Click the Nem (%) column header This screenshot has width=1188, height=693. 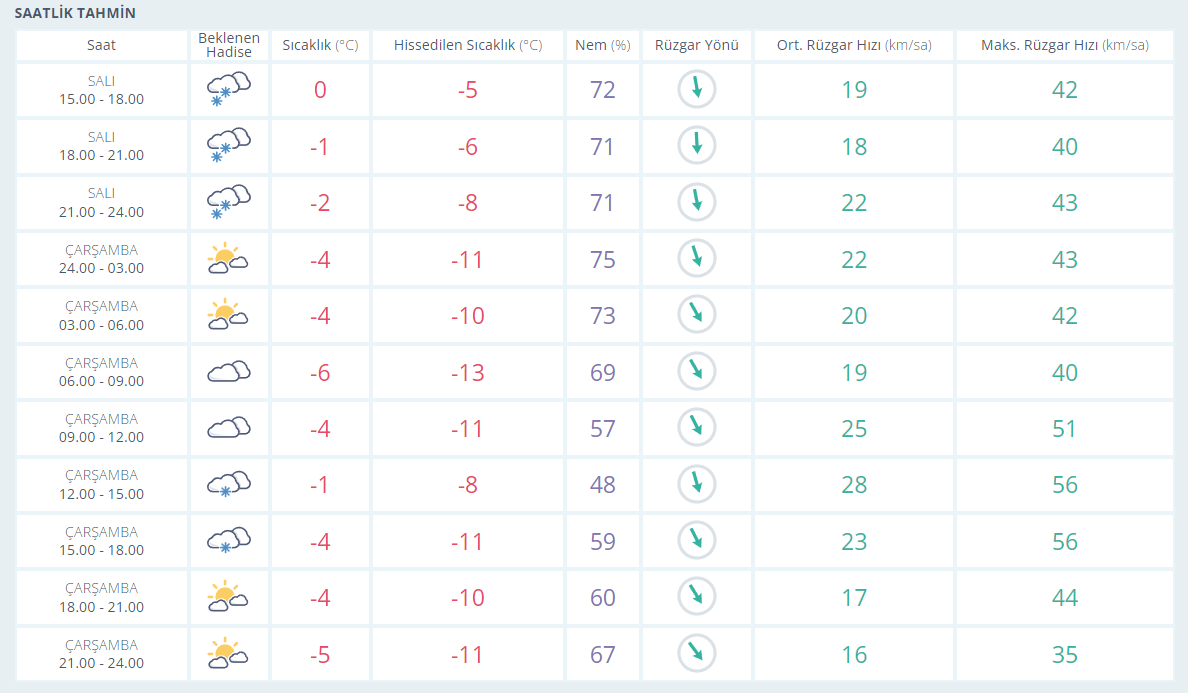point(602,45)
